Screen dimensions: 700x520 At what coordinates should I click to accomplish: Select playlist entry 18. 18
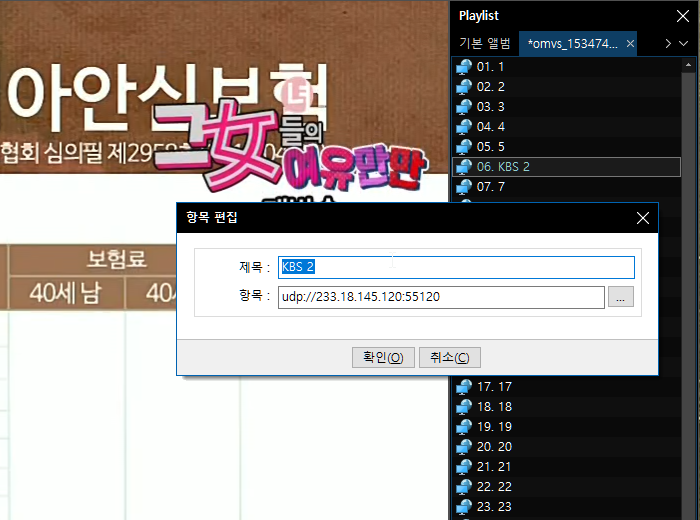pos(567,407)
